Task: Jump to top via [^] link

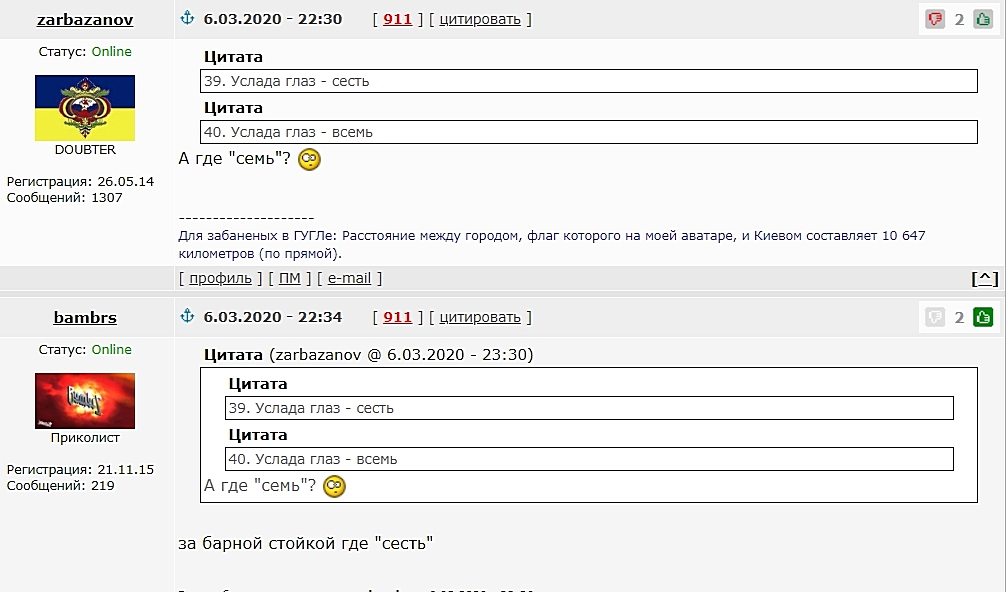Action: click(985, 278)
